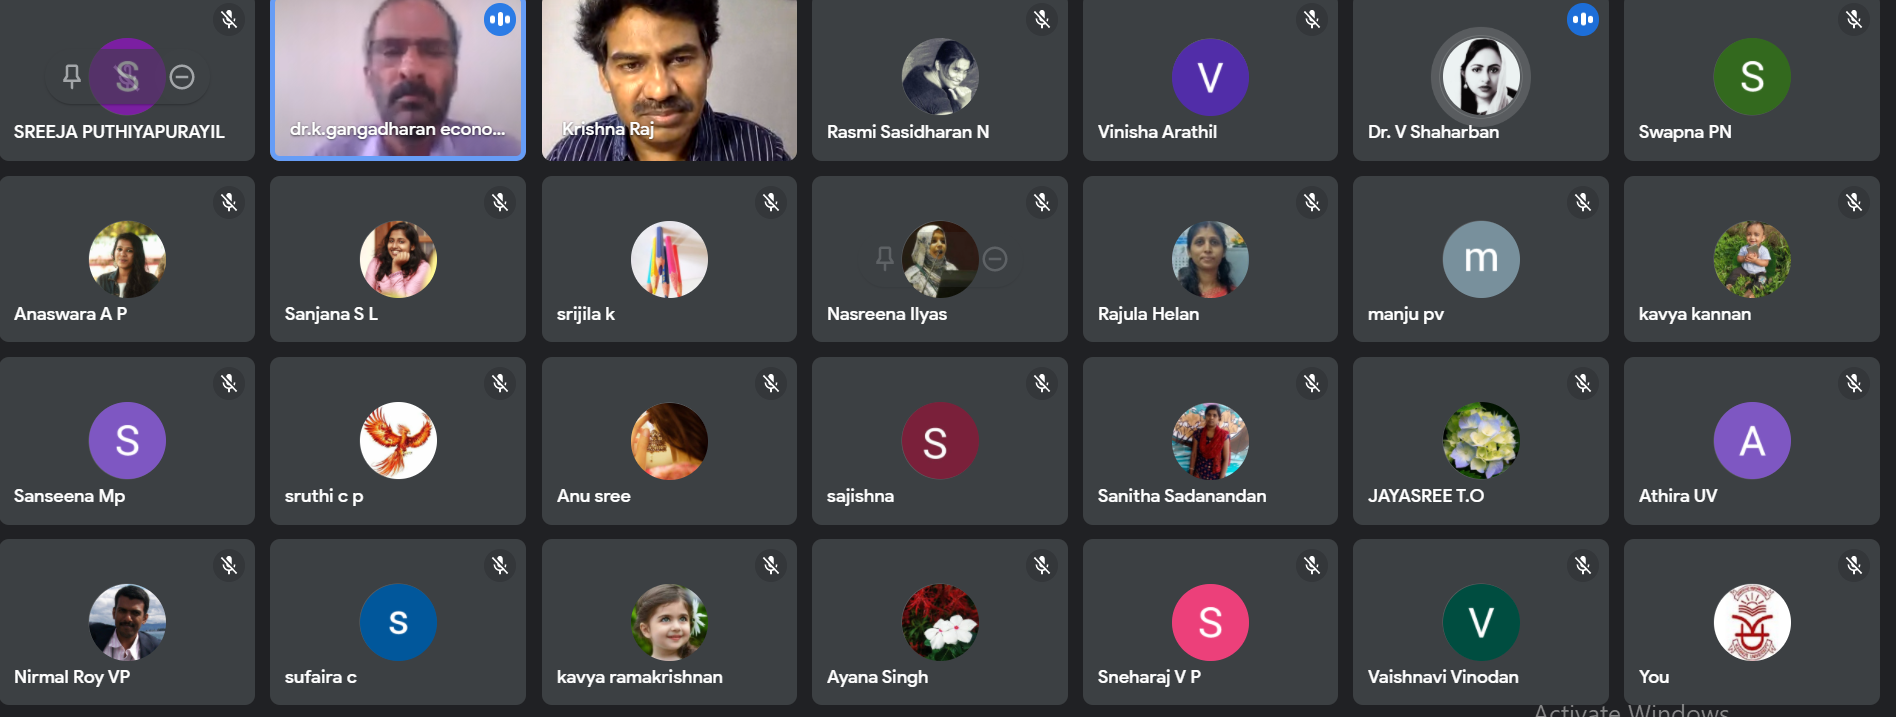Click muted mic icon on Rasmi Sasidharan N tile
The image size is (1896, 717).
pyautogui.click(x=1041, y=19)
